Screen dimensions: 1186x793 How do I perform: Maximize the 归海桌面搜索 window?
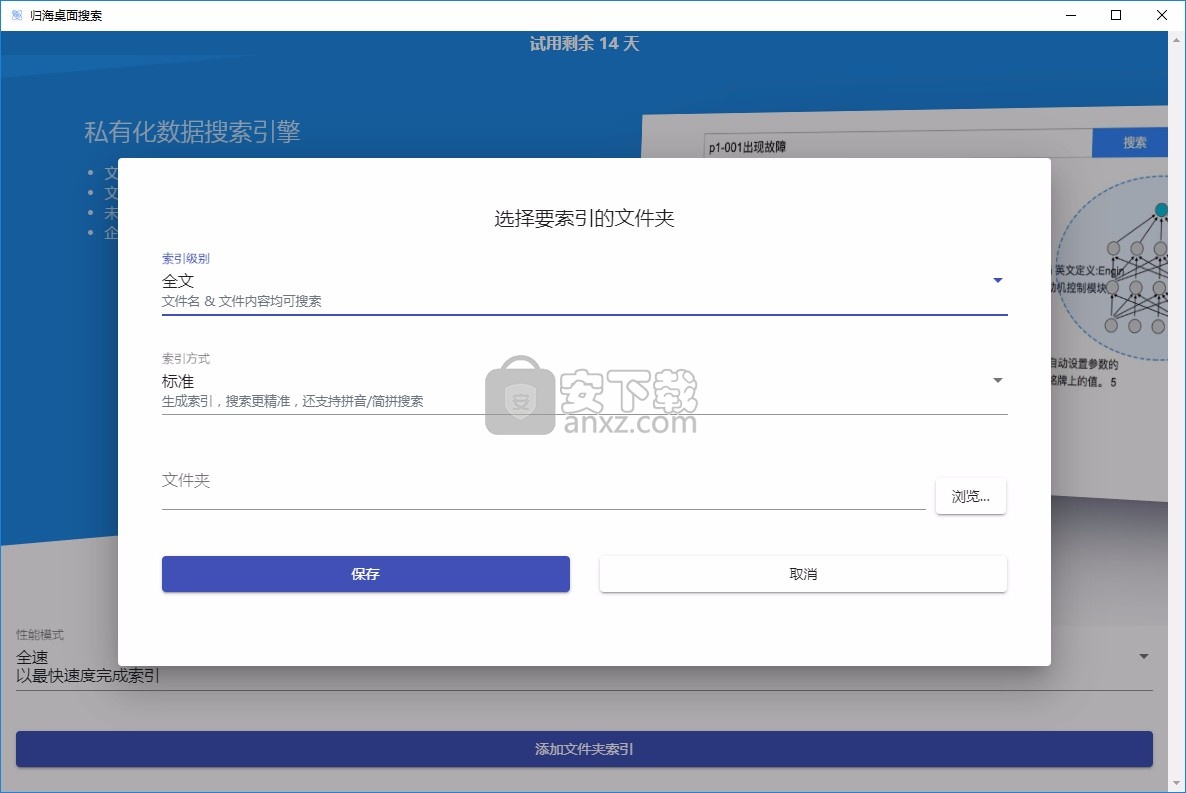tap(1116, 15)
